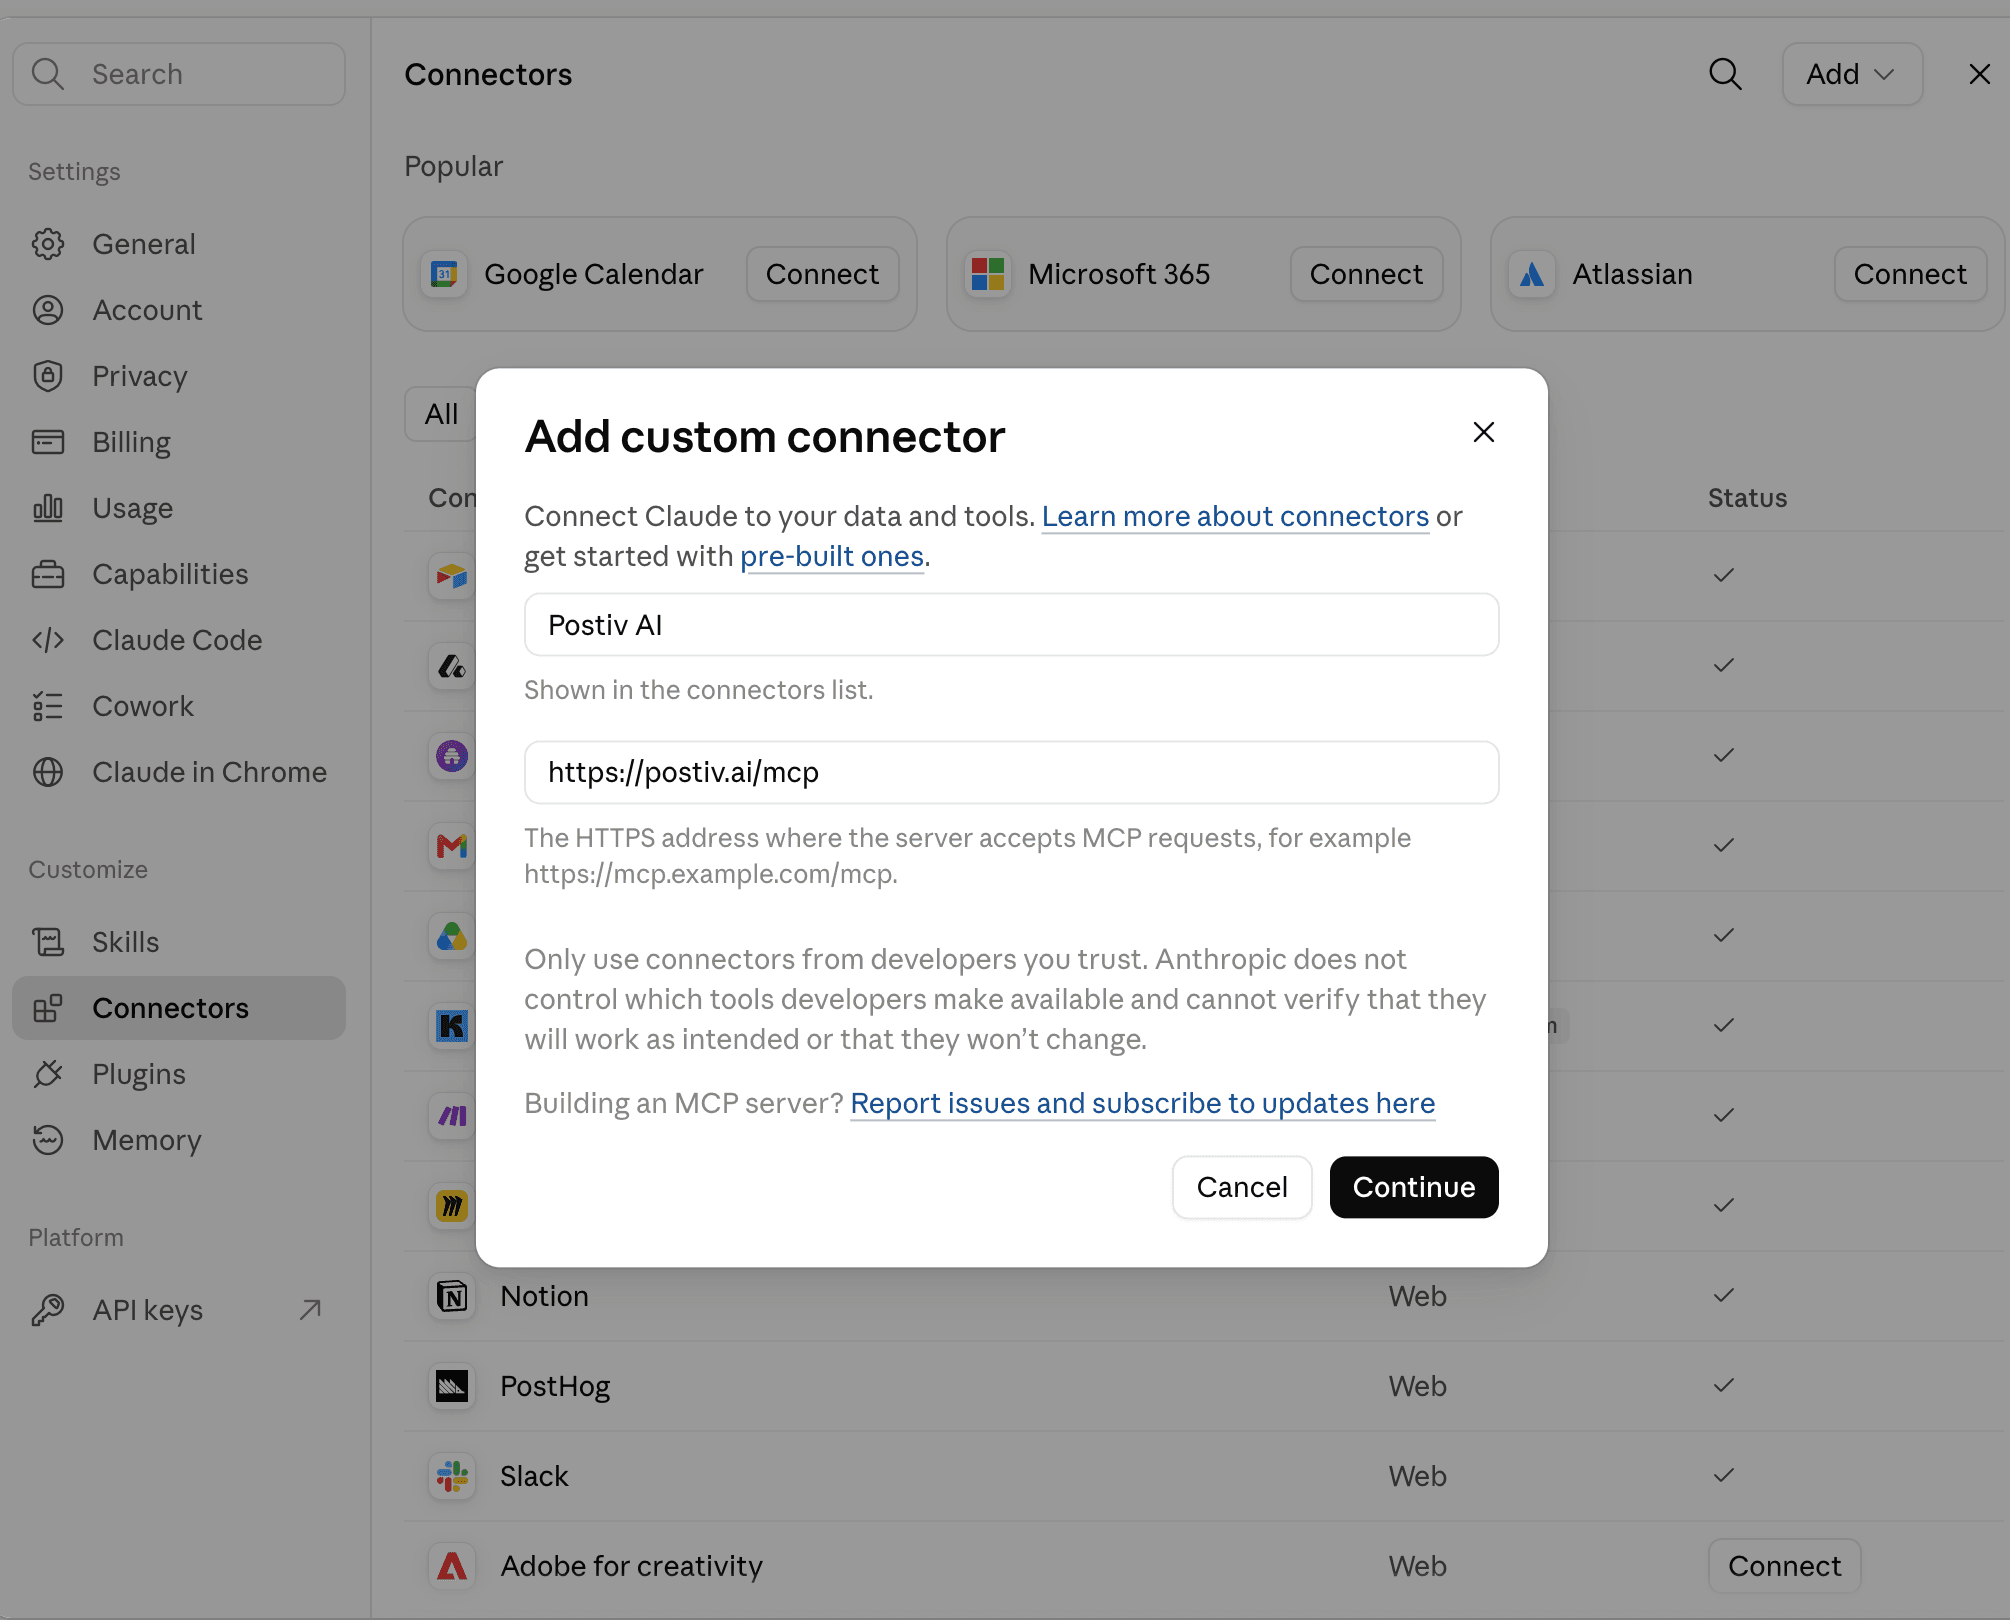Click the URL field https://postiv.ai/mcp

(x=1011, y=772)
